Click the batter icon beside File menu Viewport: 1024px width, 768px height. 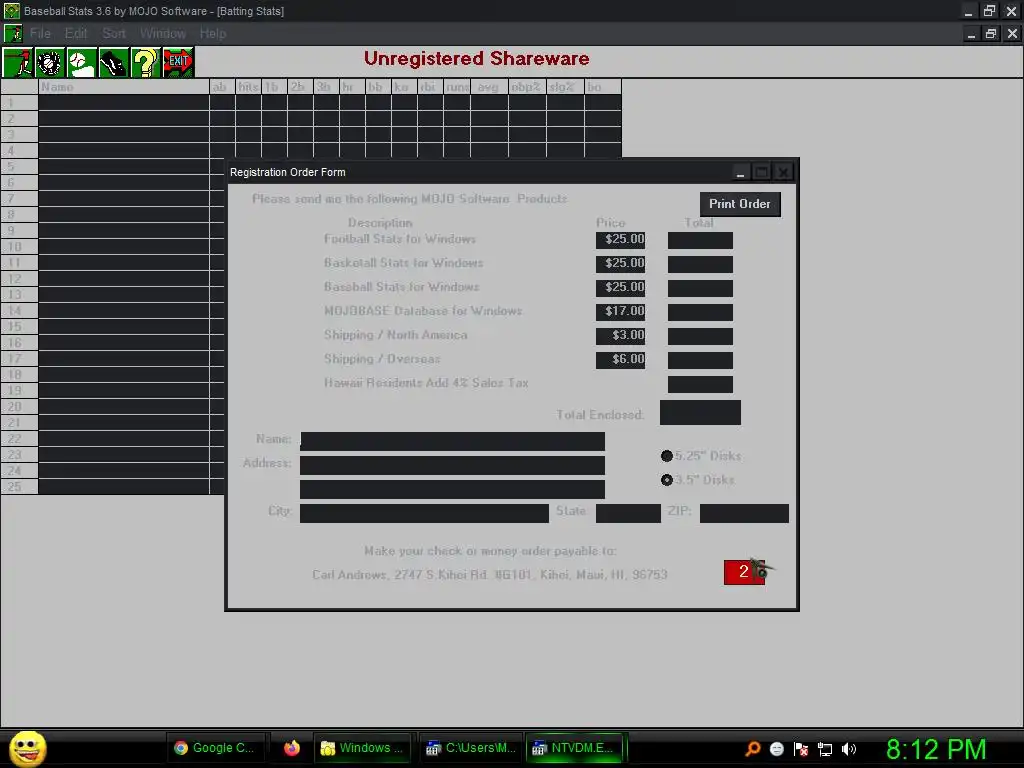12,33
